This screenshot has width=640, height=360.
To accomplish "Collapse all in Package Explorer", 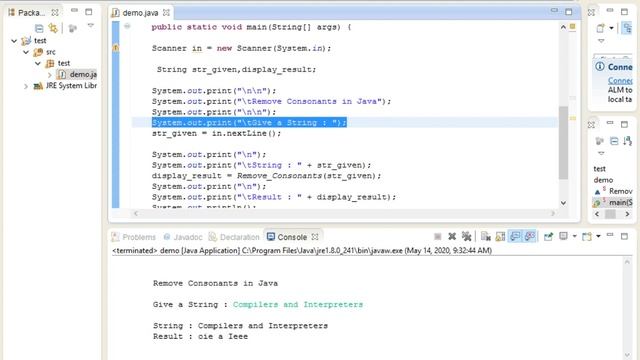I will (39, 28).
